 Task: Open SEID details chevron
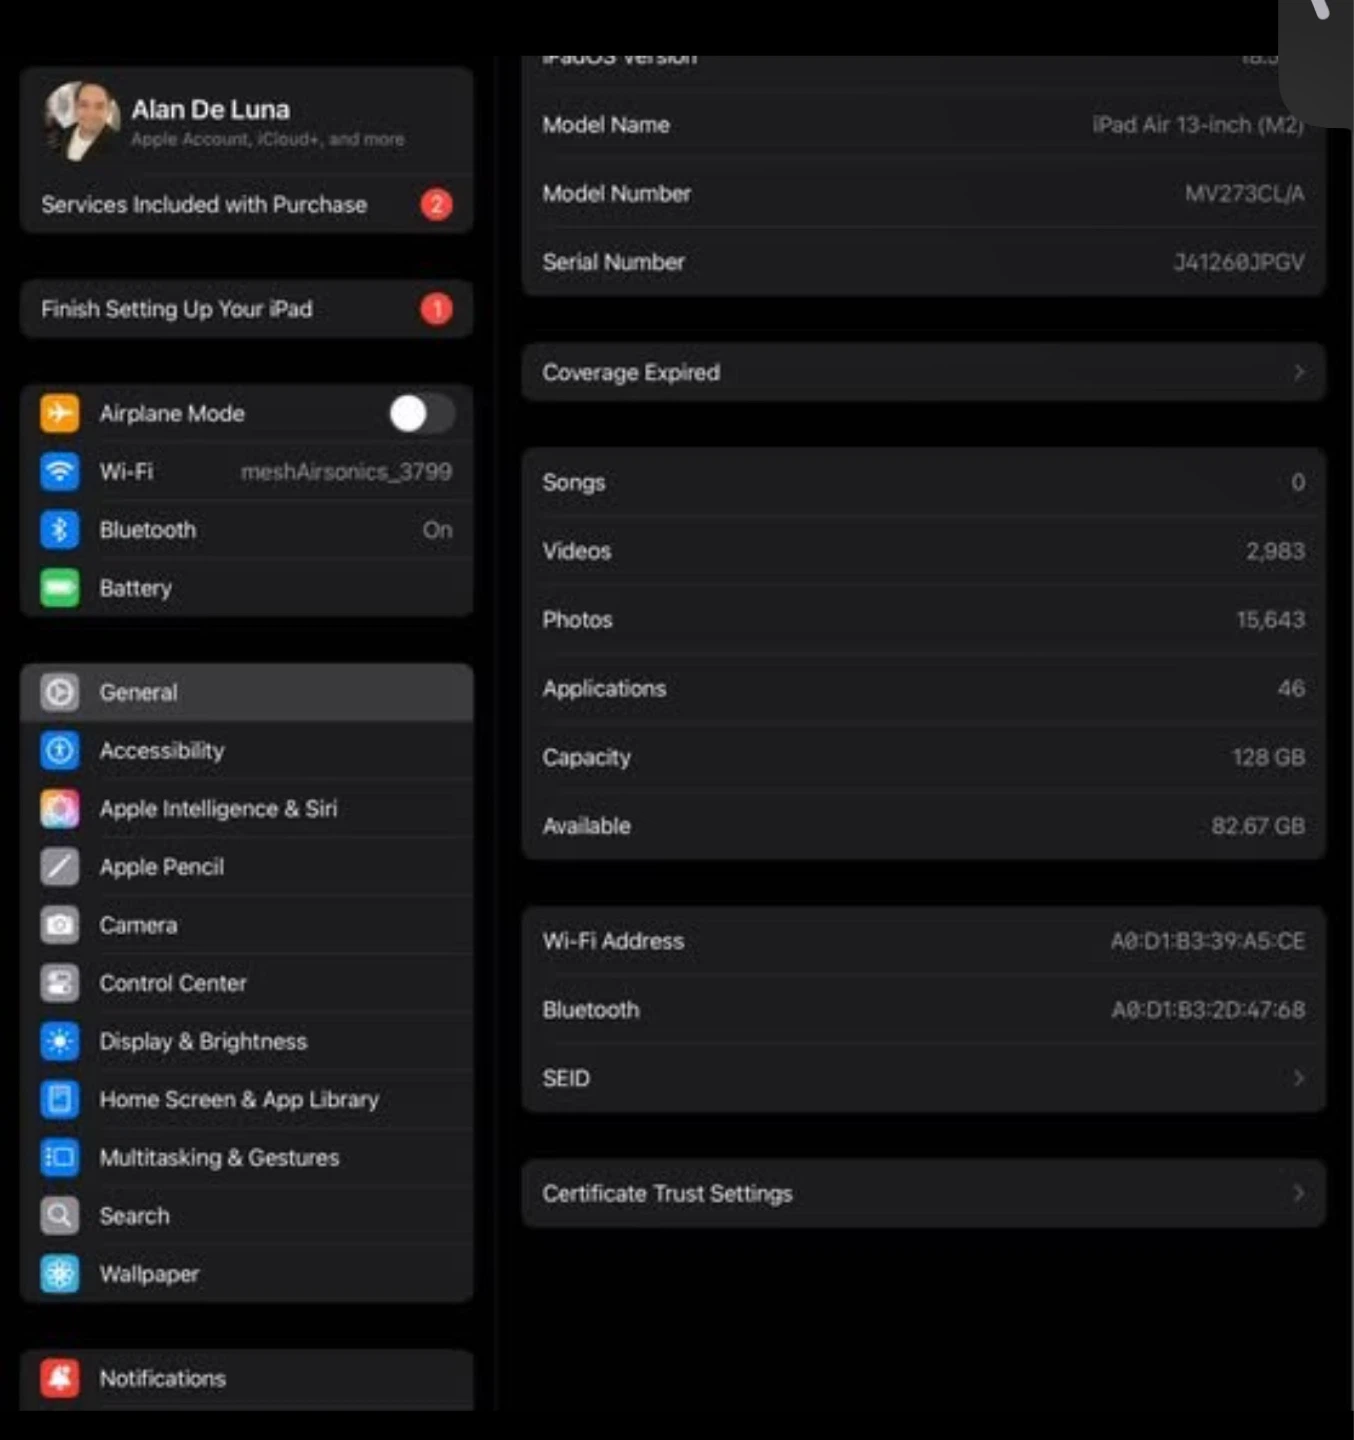1299,1078
